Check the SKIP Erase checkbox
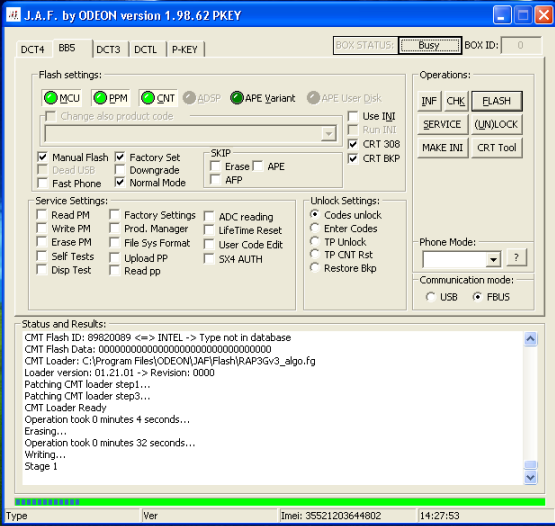Screen dimensions: 555x526 click(x=215, y=166)
